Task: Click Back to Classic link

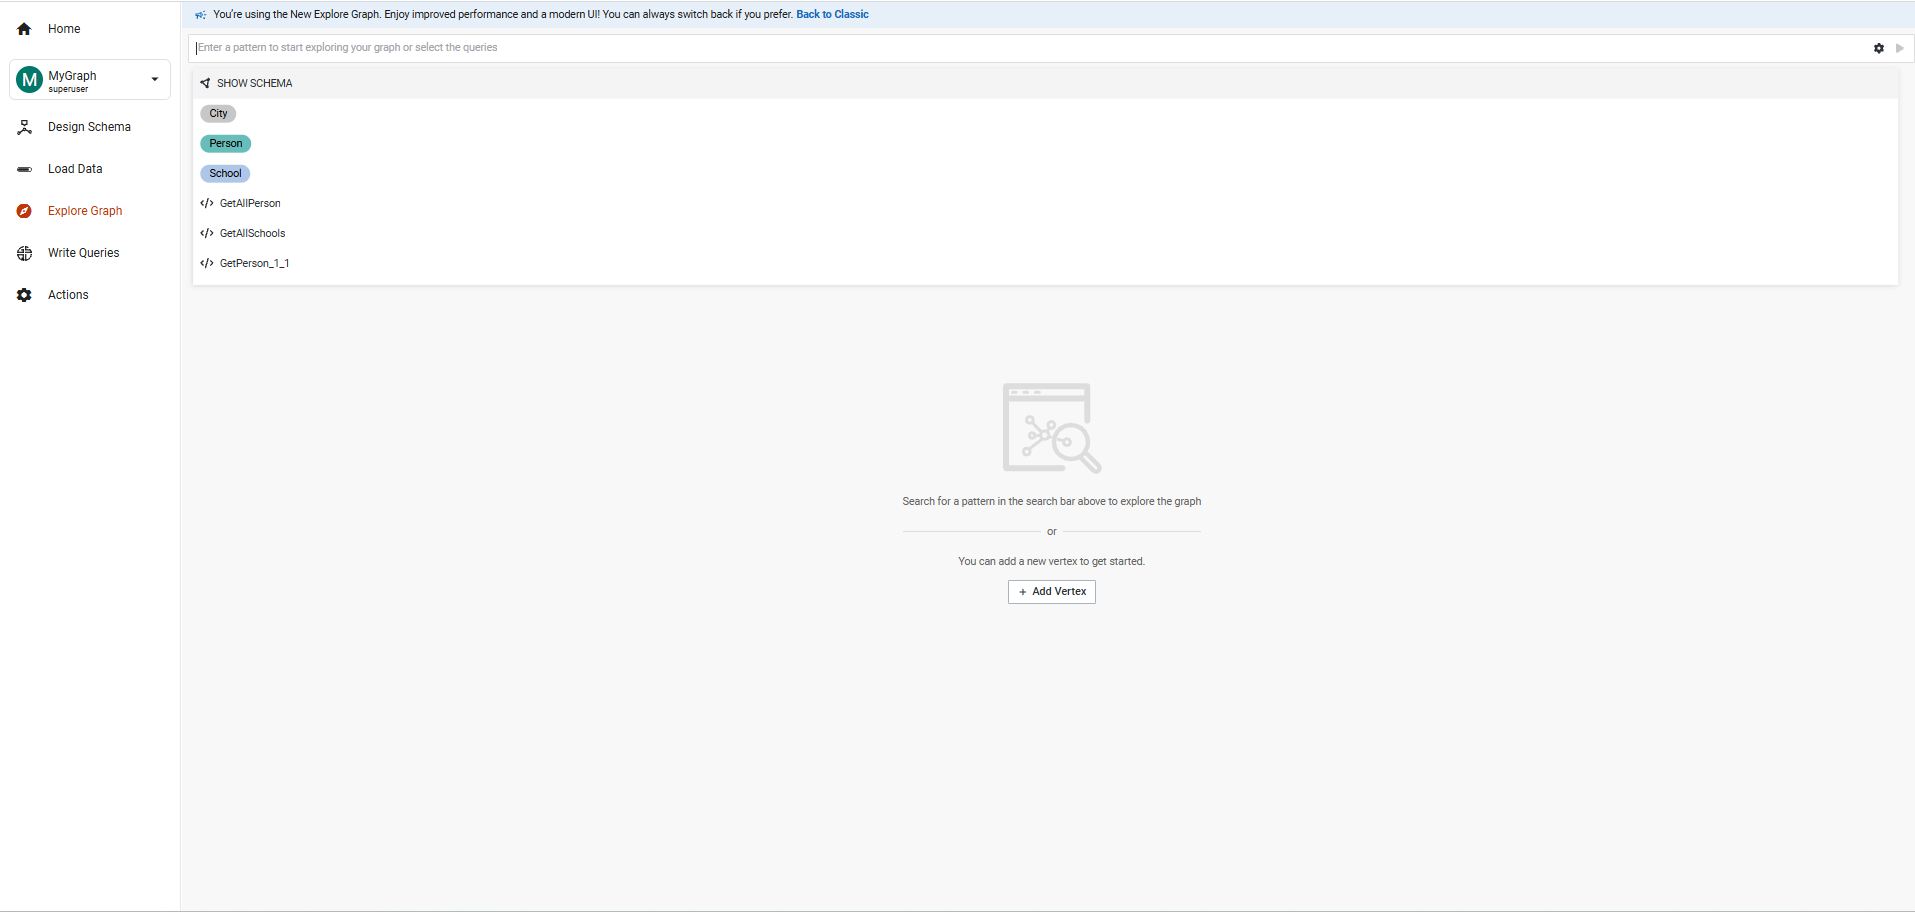Action: [832, 14]
